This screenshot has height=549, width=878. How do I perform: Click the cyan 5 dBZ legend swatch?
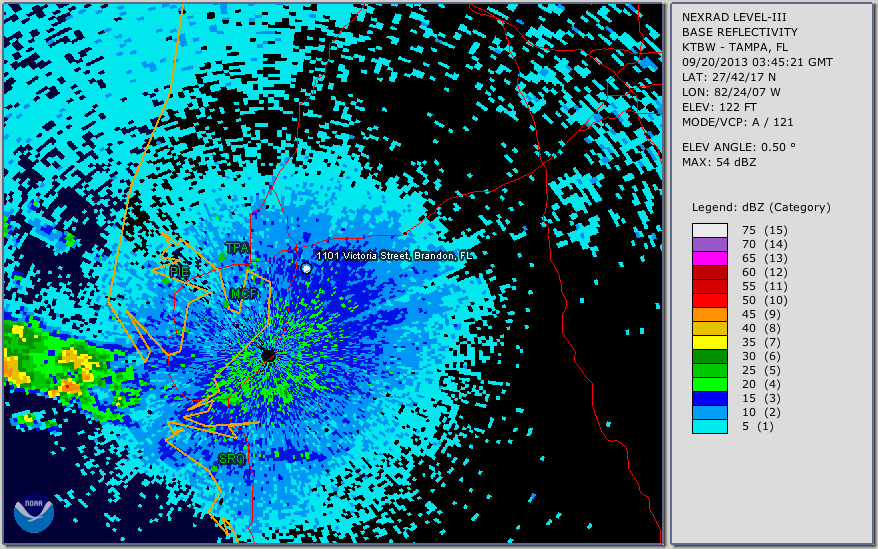(x=709, y=426)
